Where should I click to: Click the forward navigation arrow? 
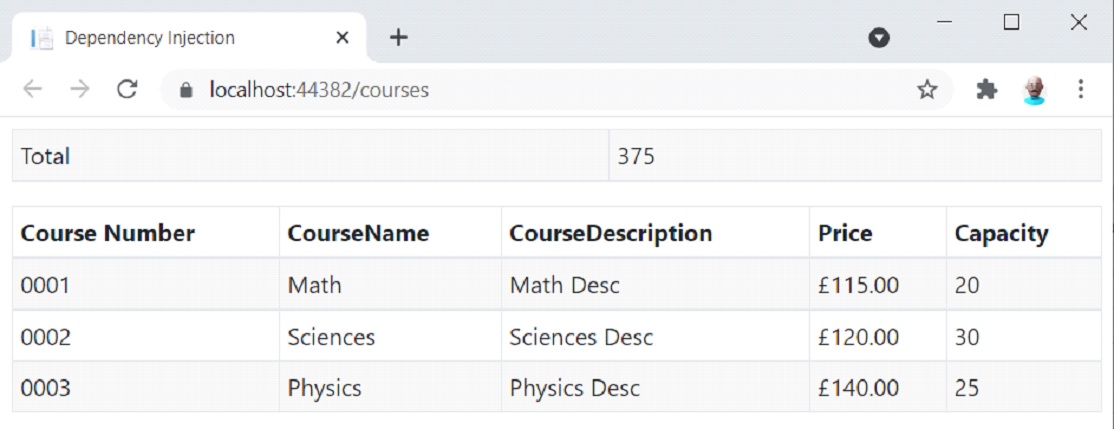[80, 90]
